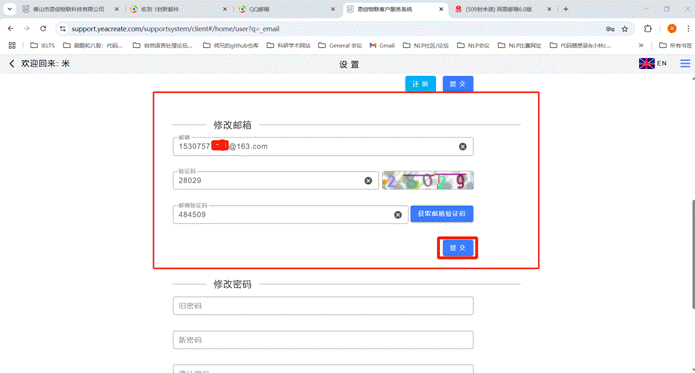Click the 获取邮箱验证码 button
The height and width of the screenshot is (373, 695).
click(x=441, y=214)
